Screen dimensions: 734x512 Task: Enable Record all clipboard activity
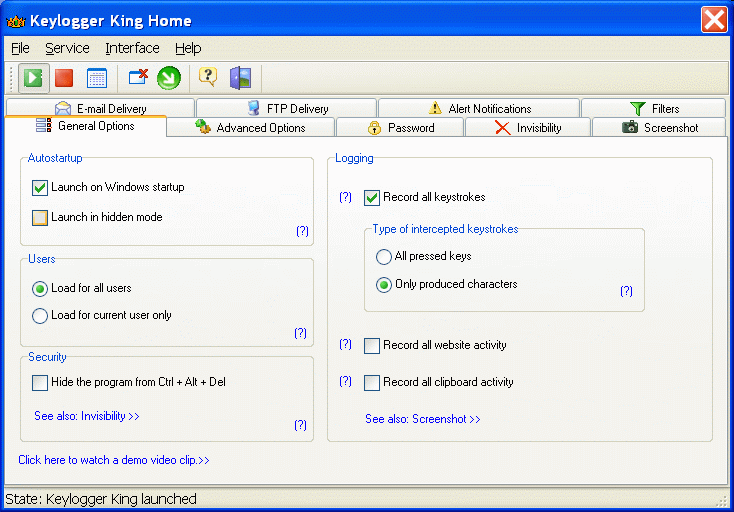(372, 382)
